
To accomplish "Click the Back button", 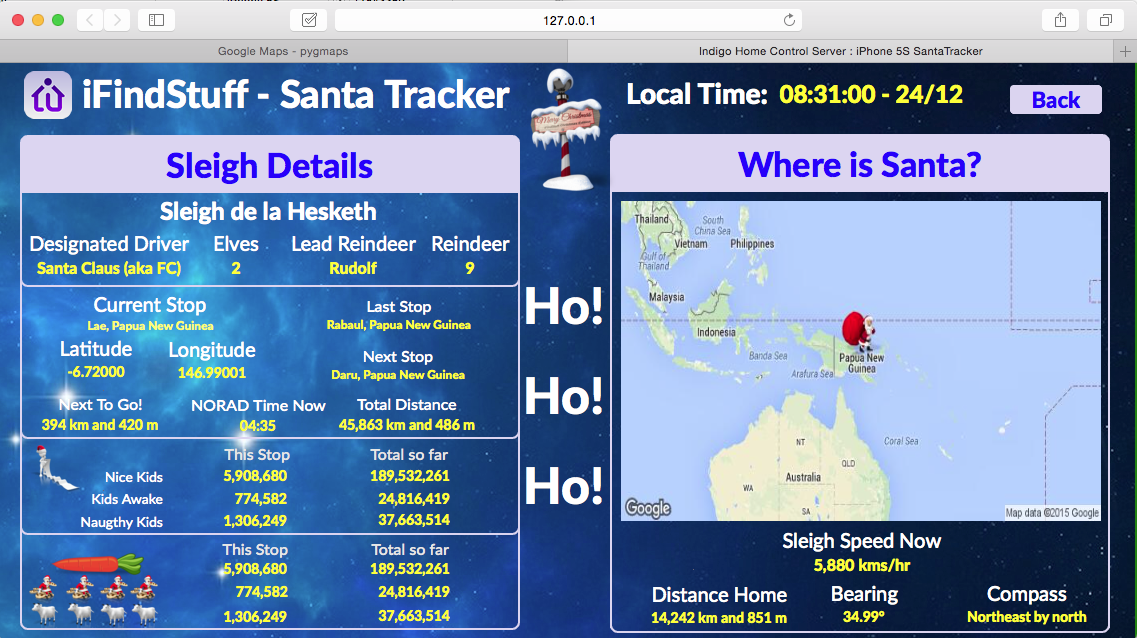I will click(x=1055, y=99).
